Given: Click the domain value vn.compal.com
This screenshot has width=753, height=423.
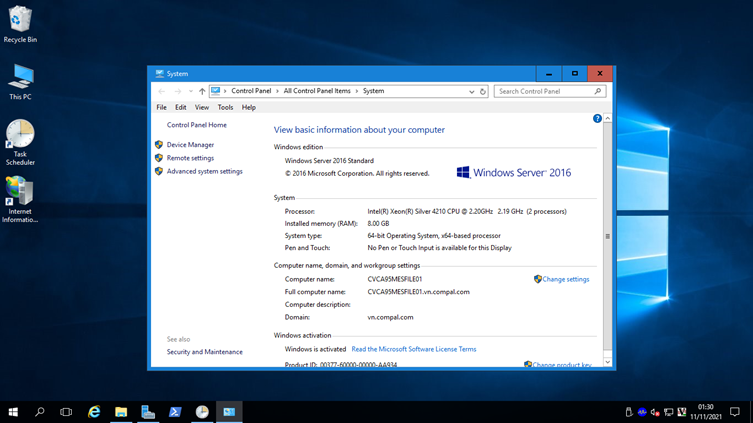Looking at the screenshot, I should 390,317.
